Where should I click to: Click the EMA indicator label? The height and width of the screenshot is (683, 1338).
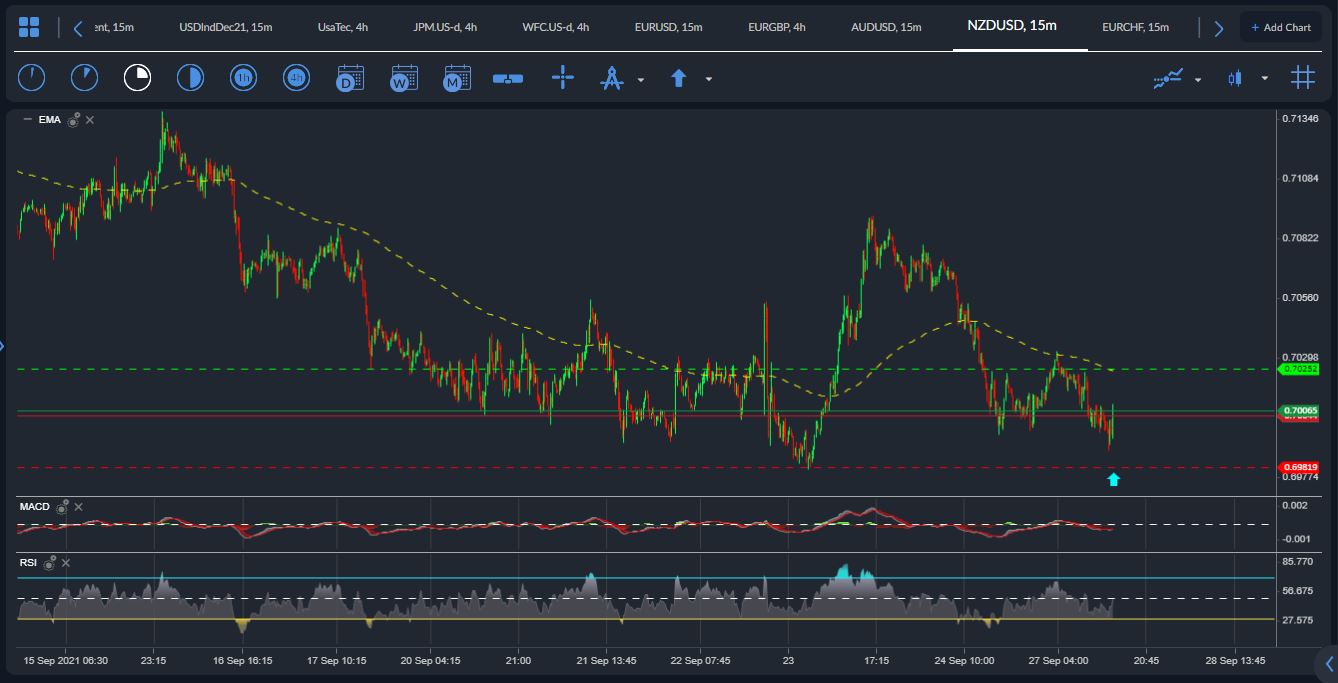(x=49, y=120)
